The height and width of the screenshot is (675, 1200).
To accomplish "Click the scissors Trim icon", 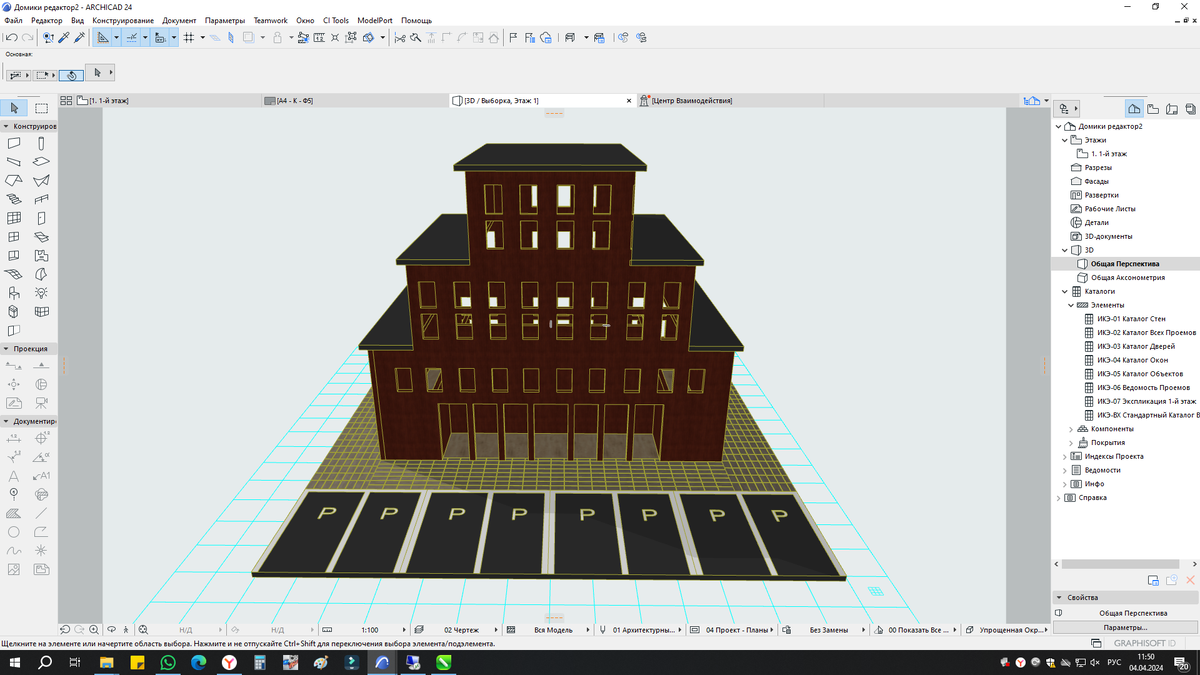I will [x=400, y=38].
